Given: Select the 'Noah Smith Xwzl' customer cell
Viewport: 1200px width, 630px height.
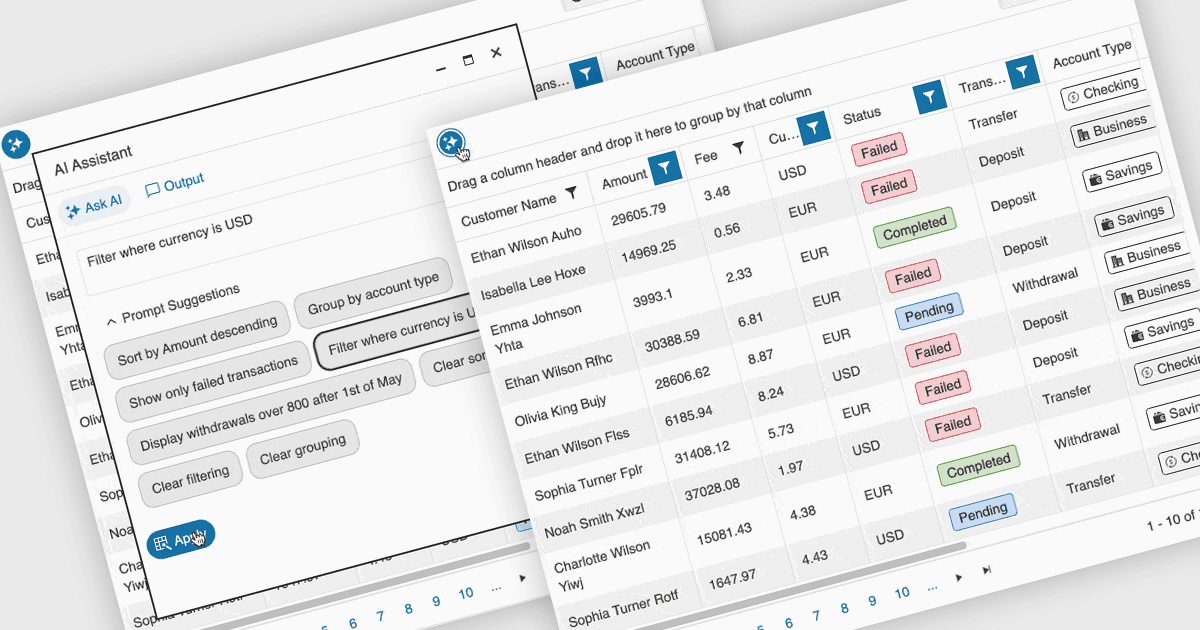Looking at the screenshot, I should point(594,520).
